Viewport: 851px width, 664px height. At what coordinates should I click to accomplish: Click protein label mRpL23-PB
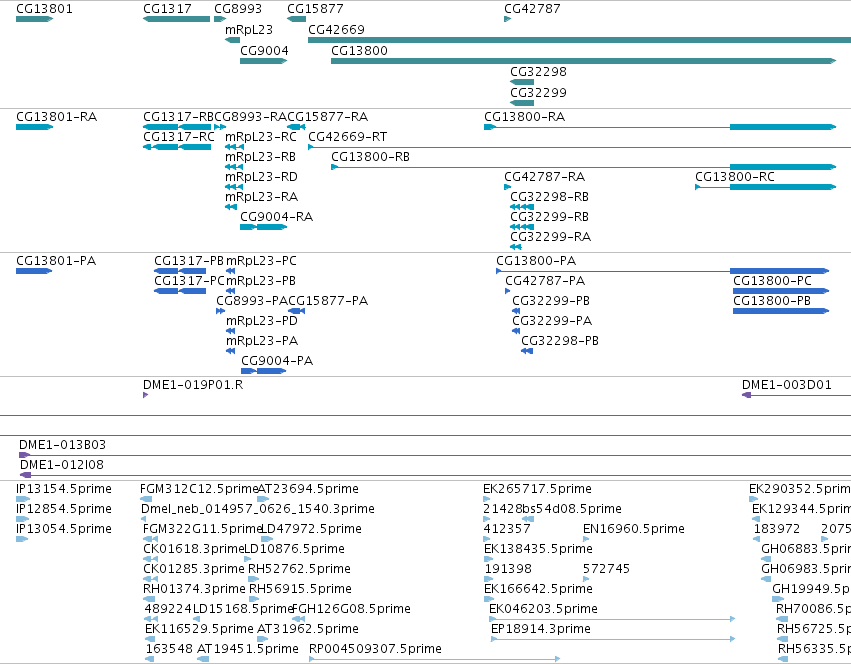(x=261, y=281)
